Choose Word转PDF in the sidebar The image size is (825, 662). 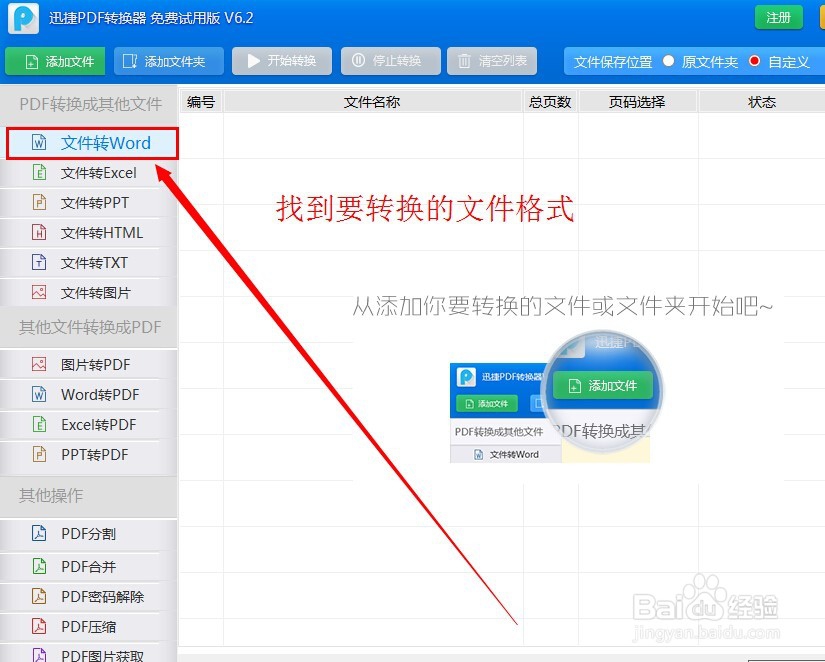[x=88, y=395]
